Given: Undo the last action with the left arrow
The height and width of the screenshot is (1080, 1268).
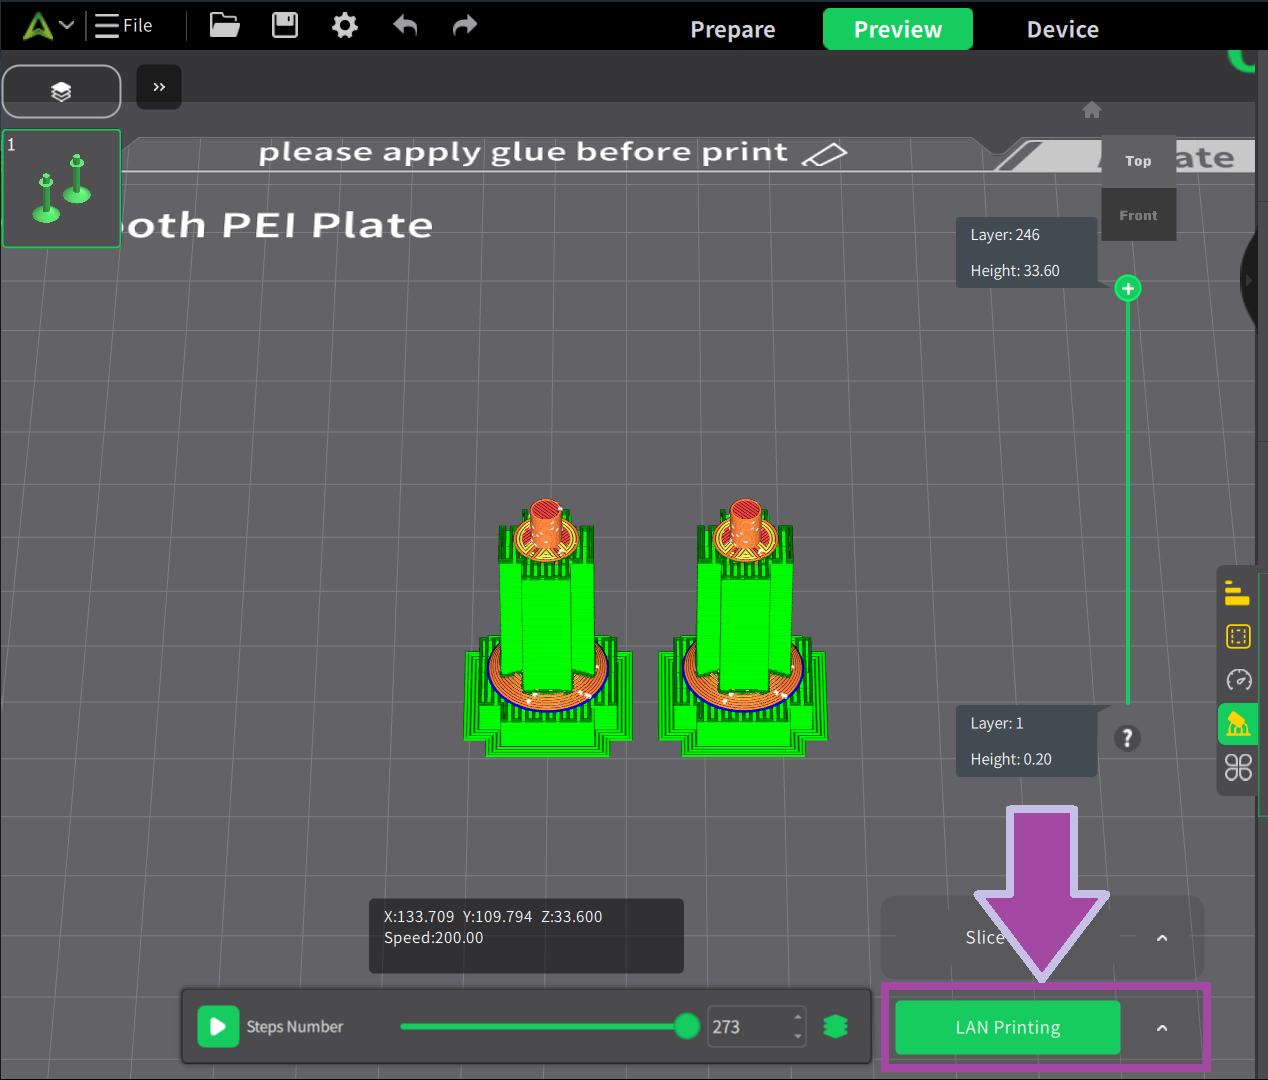Looking at the screenshot, I should (405, 25).
